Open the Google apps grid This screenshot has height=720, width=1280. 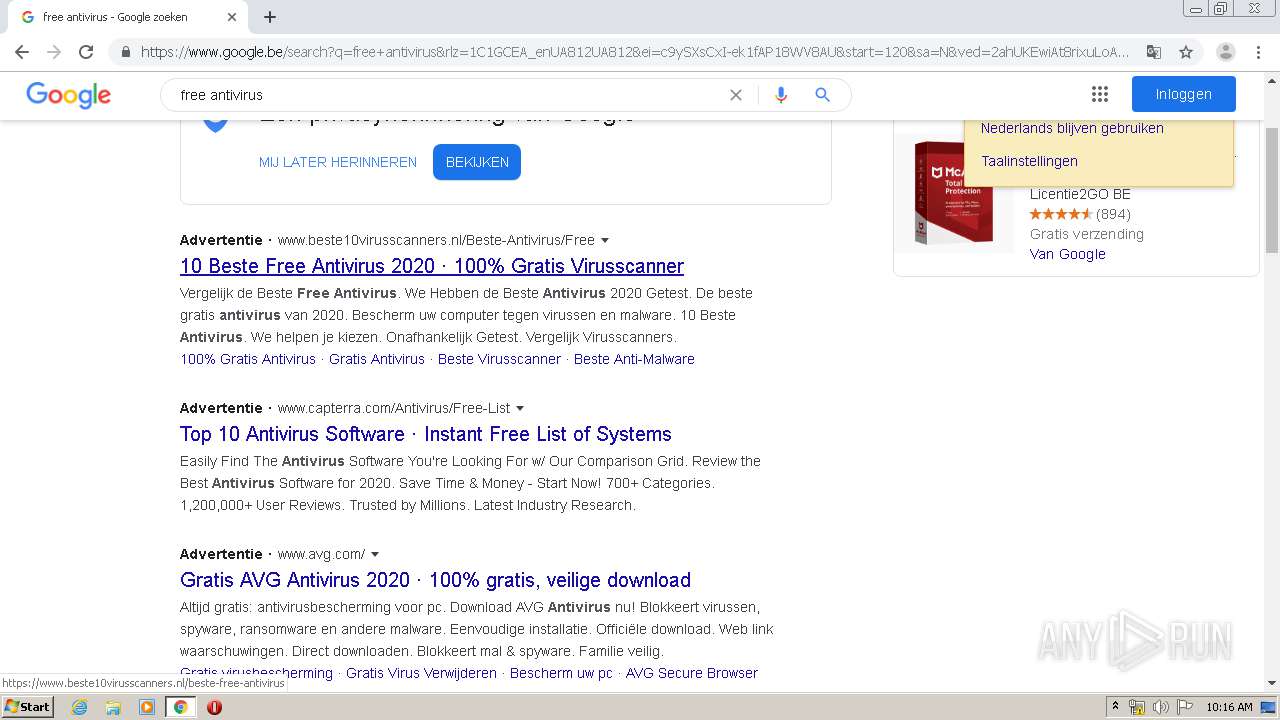click(1100, 94)
